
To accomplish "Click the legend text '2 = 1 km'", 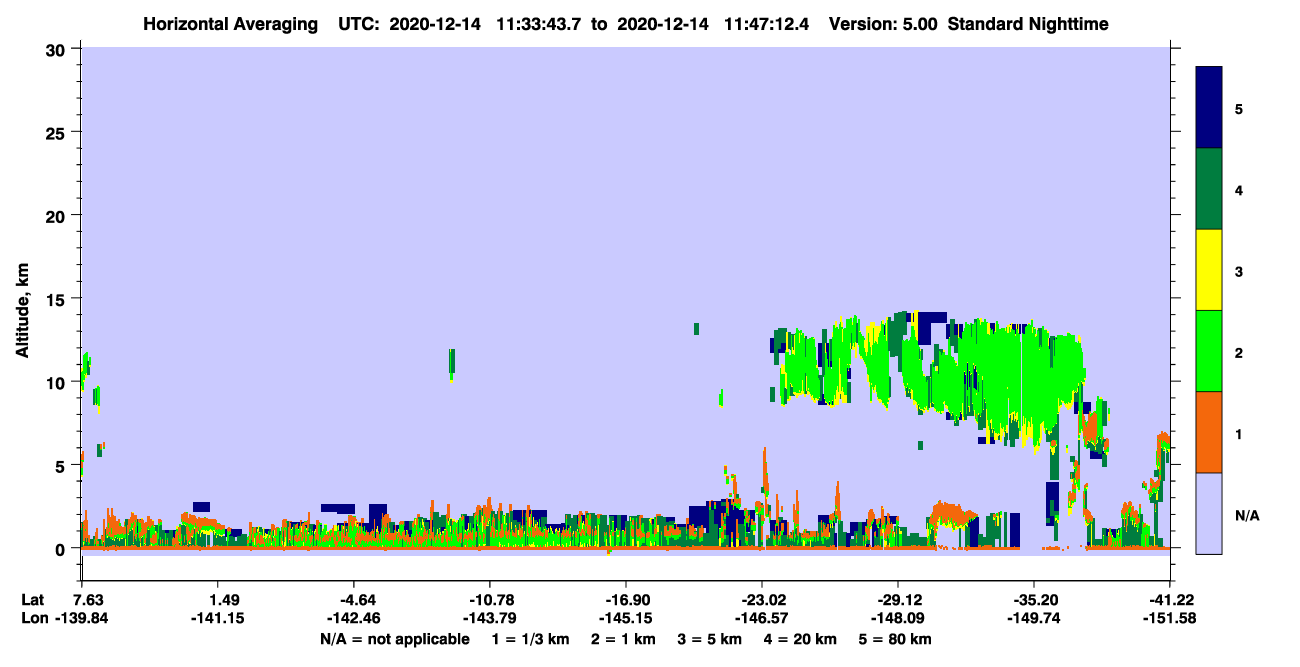I will [623, 639].
